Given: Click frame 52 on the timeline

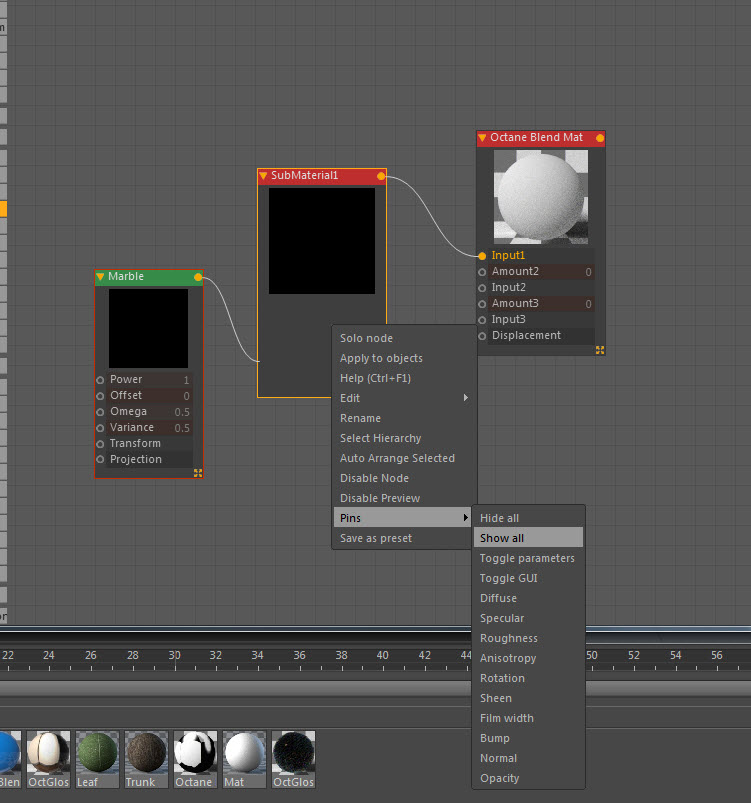Looking at the screenshot, I should click(x=634, y=656).
